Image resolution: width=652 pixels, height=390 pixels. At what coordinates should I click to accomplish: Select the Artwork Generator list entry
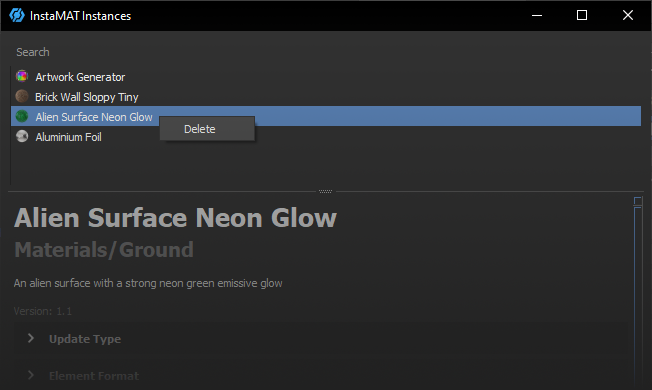point(326,77)
